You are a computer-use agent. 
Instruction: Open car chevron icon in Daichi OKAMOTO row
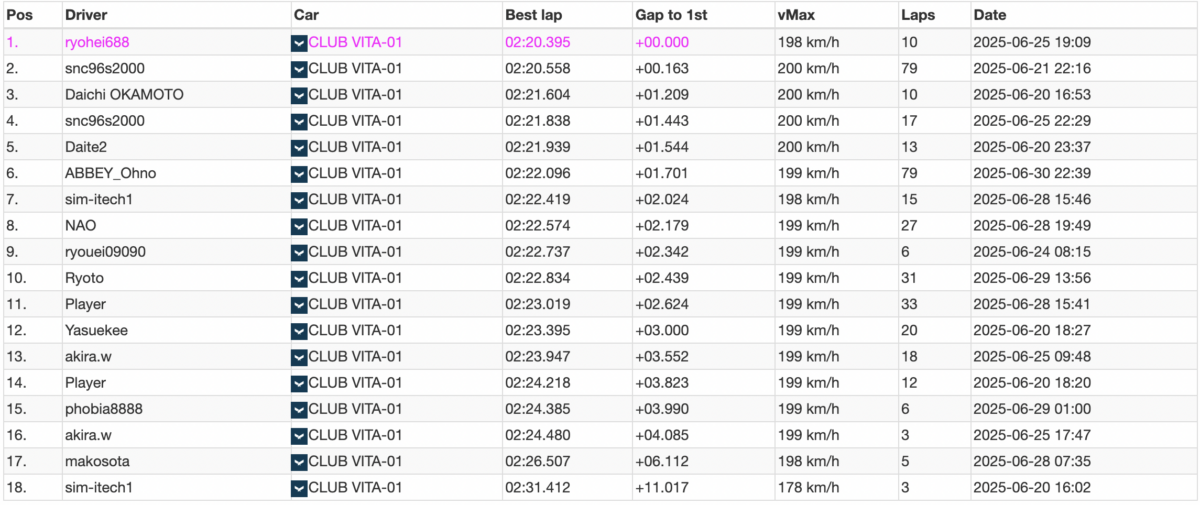tap(299, 95)
